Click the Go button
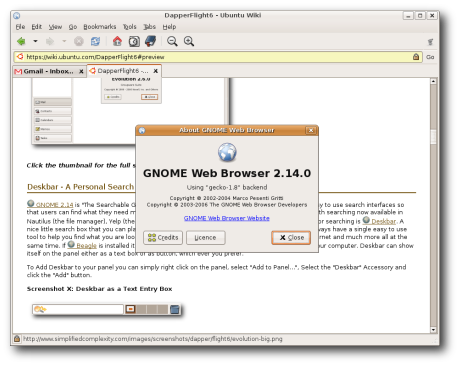 coord(430,57)
